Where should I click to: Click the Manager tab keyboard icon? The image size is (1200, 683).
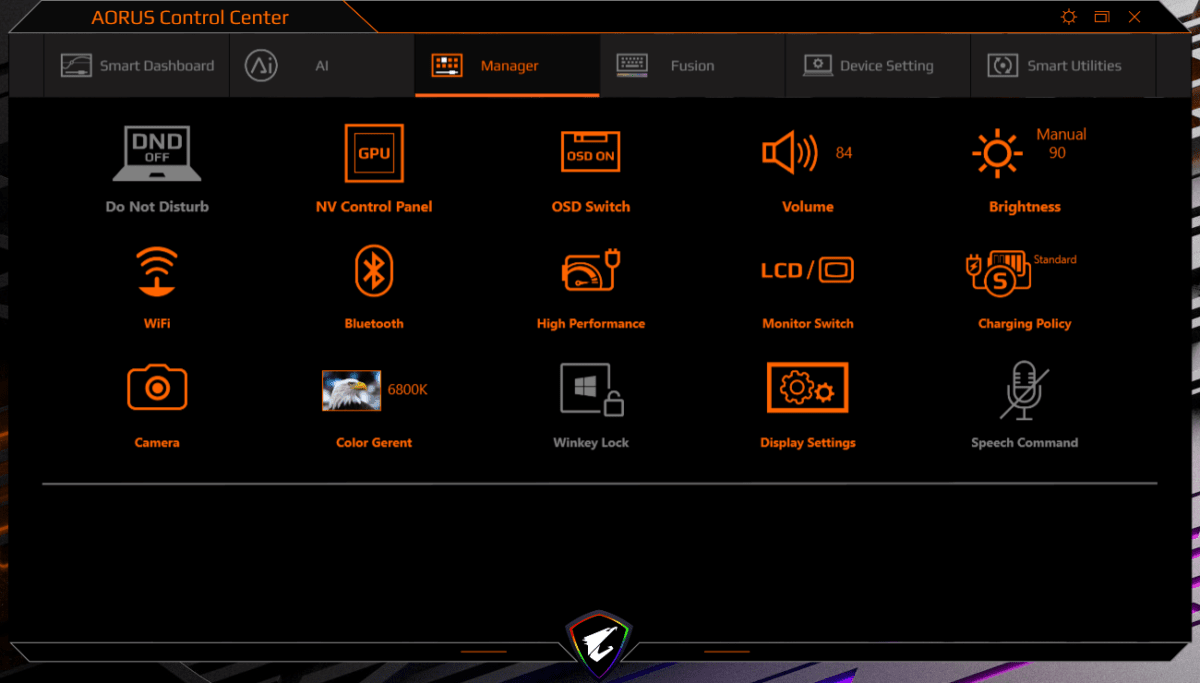[x=447, y=66]
